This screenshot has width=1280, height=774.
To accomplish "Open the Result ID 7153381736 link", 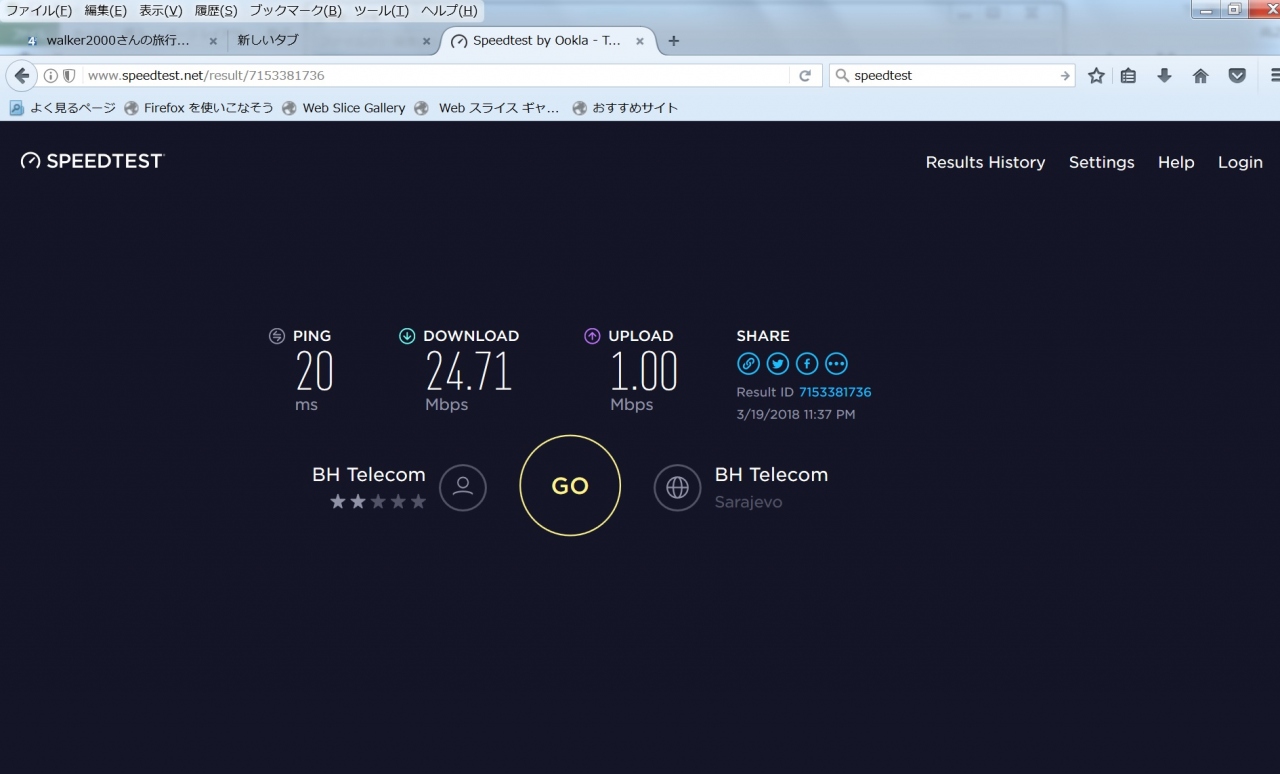I will (834, 392).
